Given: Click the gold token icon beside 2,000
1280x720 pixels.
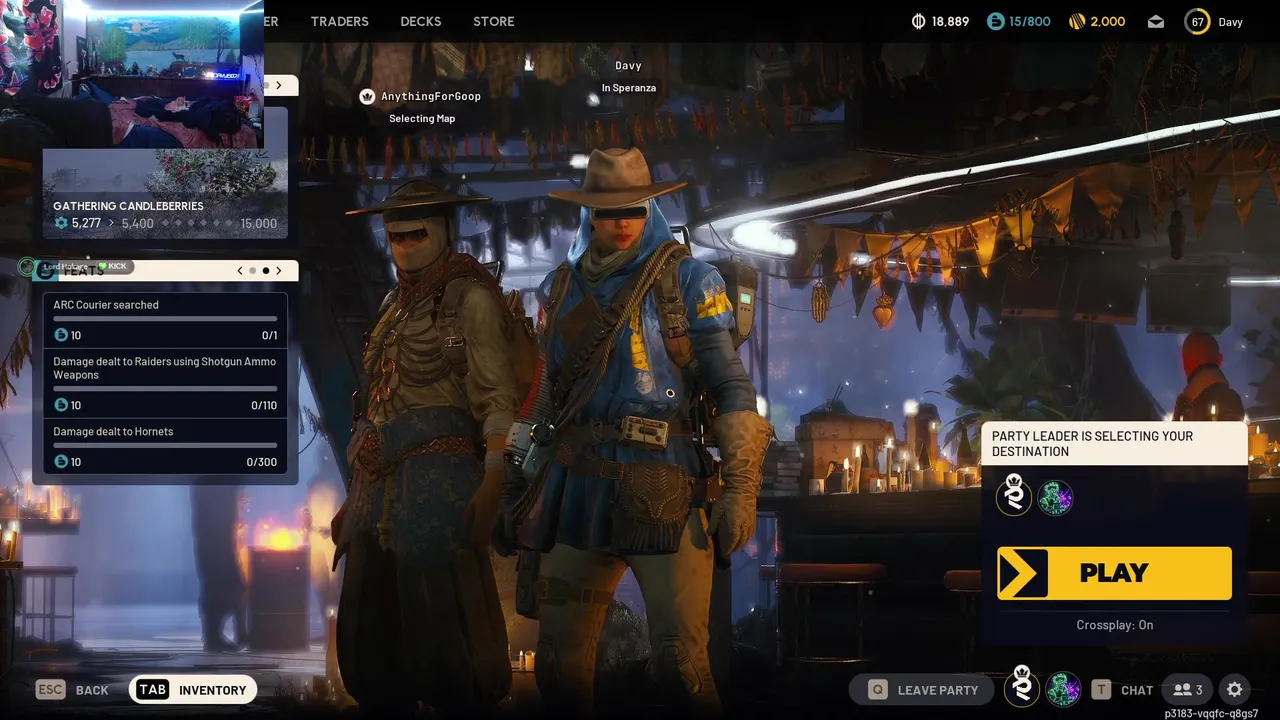Looking at the screenshot, I should coord(1077,21).
